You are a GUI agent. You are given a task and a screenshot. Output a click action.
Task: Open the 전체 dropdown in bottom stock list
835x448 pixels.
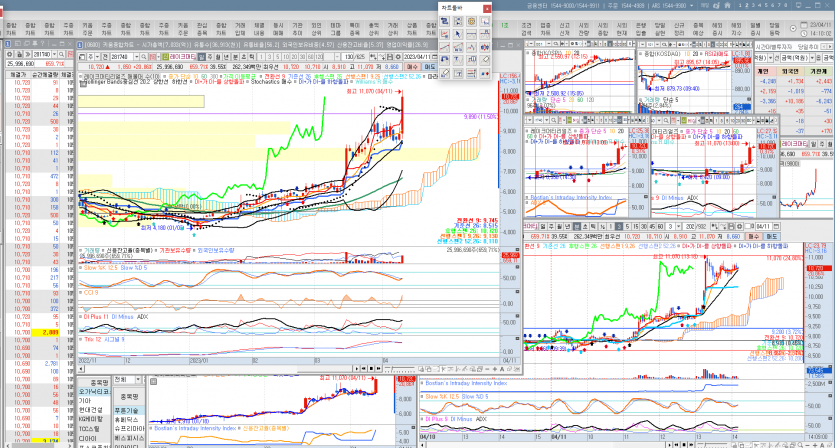click(x=138, y=379)
